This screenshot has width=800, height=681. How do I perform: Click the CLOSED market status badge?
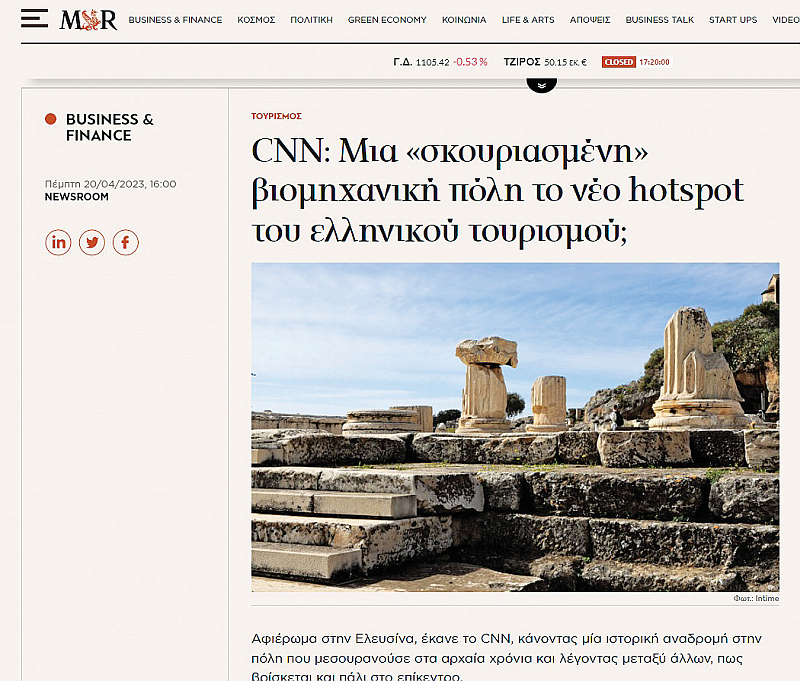point(618,62)
